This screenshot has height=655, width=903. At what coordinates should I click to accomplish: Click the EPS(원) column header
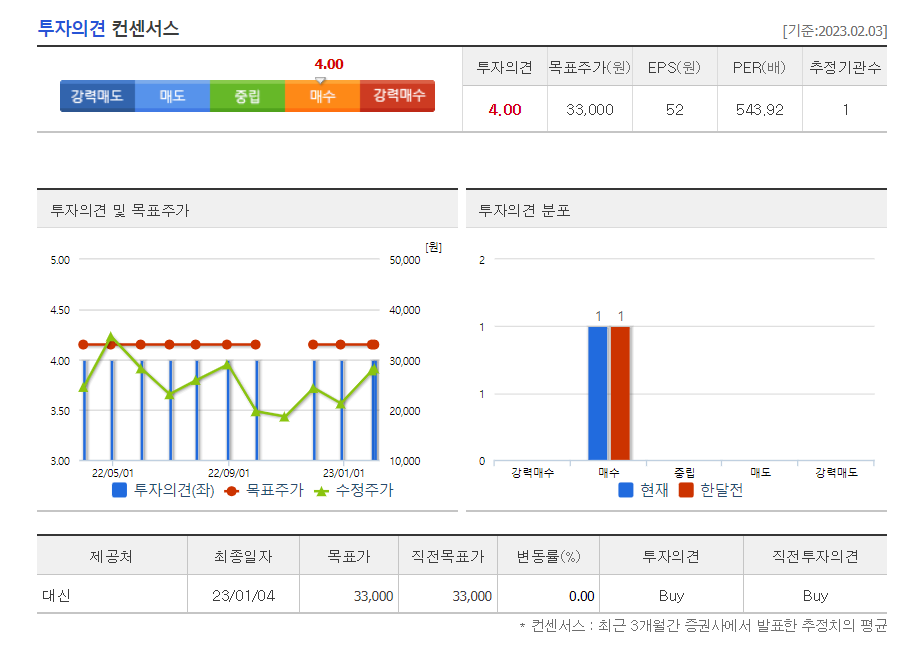674,67
